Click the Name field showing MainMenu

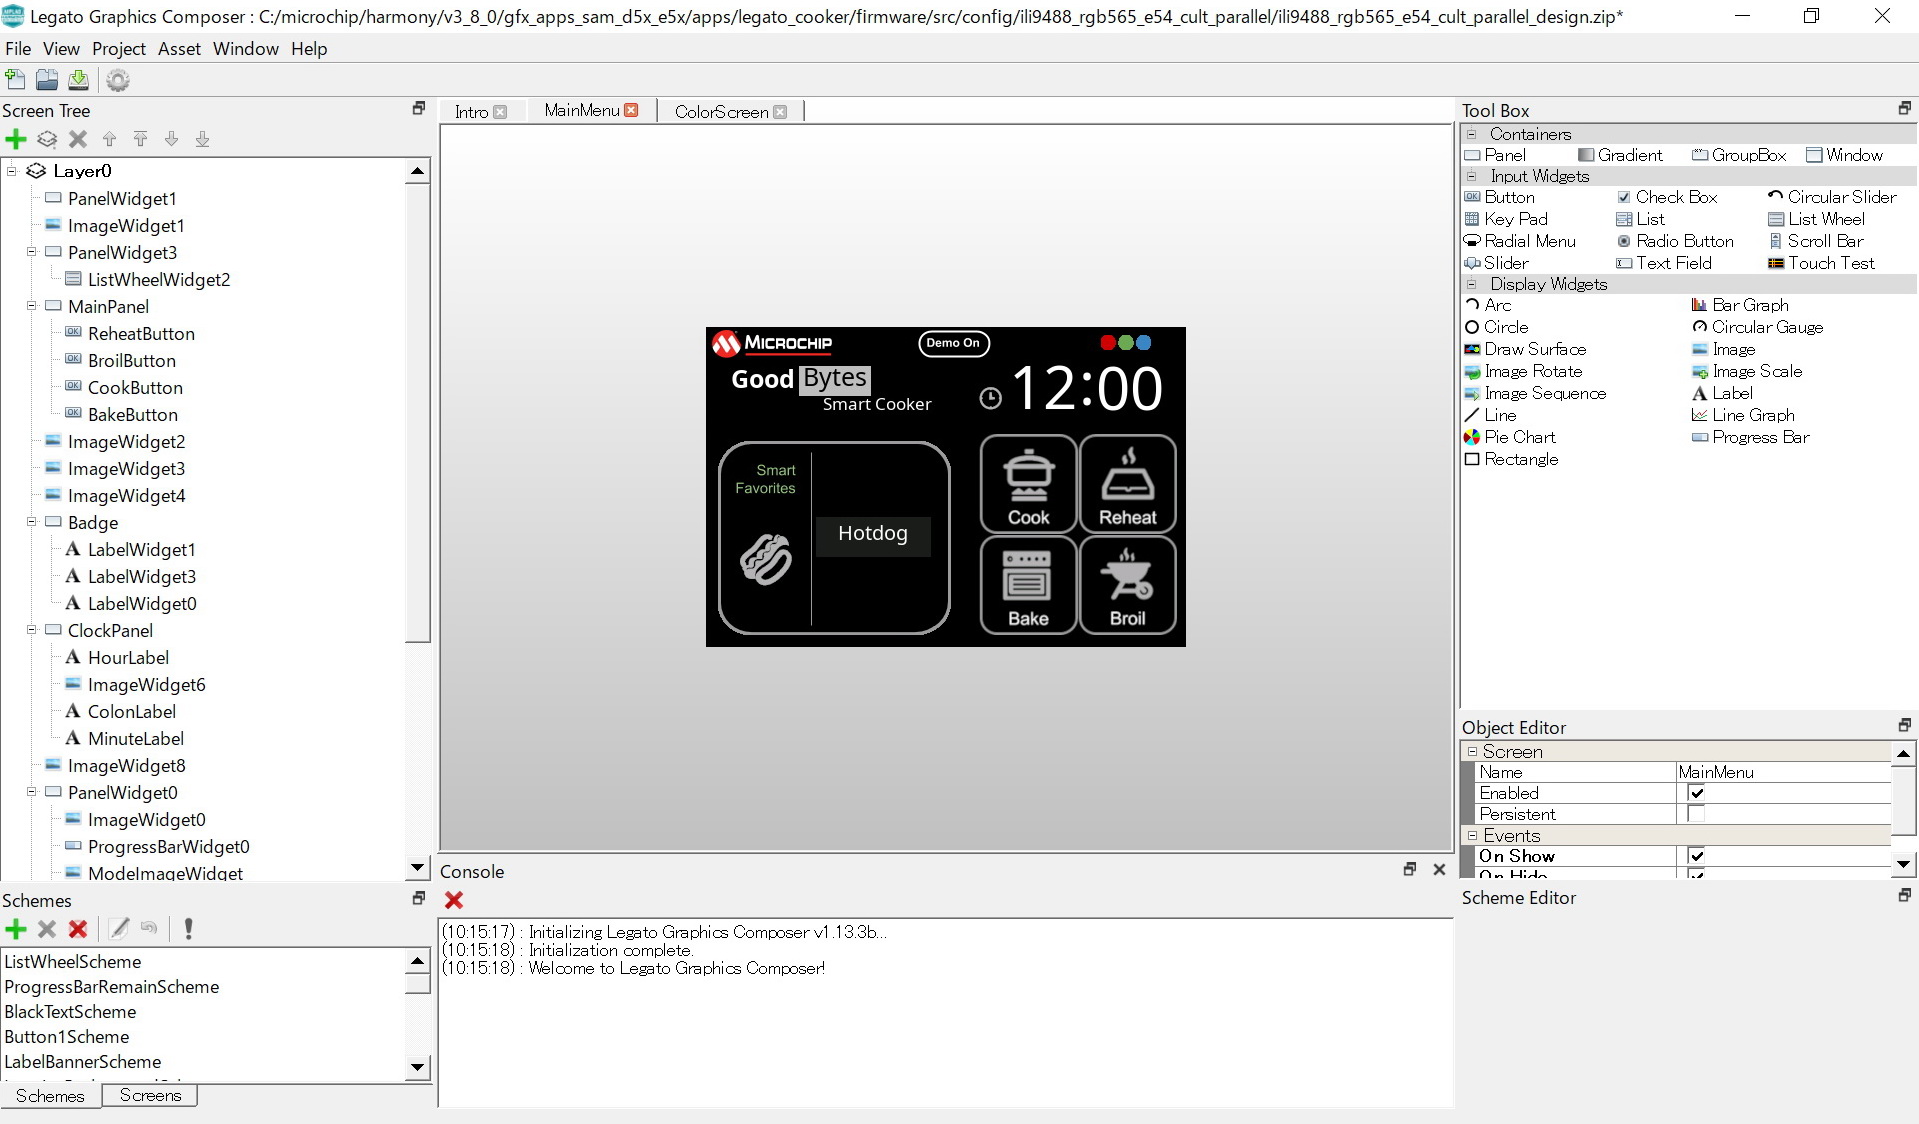[x=1783, y=772]
